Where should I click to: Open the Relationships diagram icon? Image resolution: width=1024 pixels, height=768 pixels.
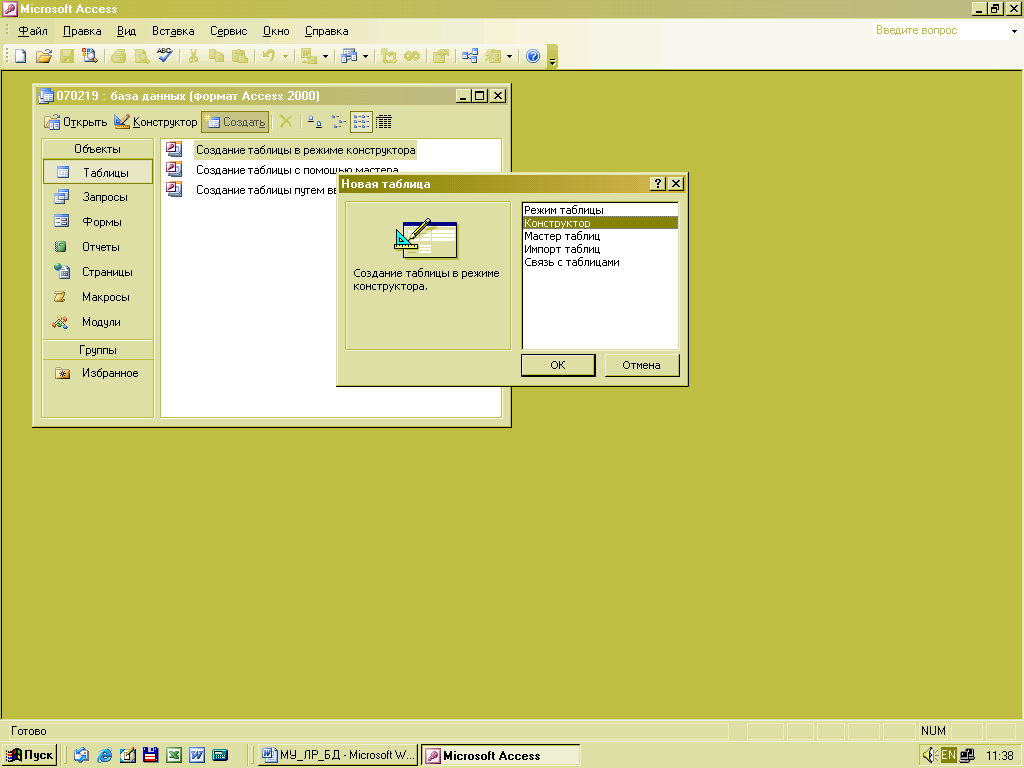470,56
